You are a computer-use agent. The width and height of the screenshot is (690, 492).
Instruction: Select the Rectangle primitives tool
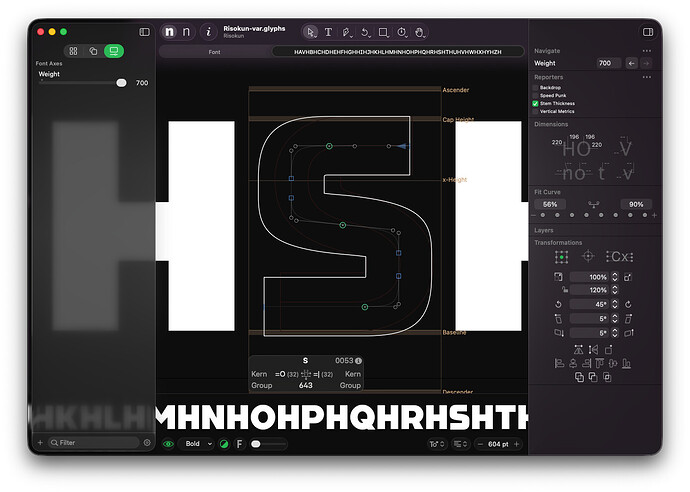tap(383, 32)
